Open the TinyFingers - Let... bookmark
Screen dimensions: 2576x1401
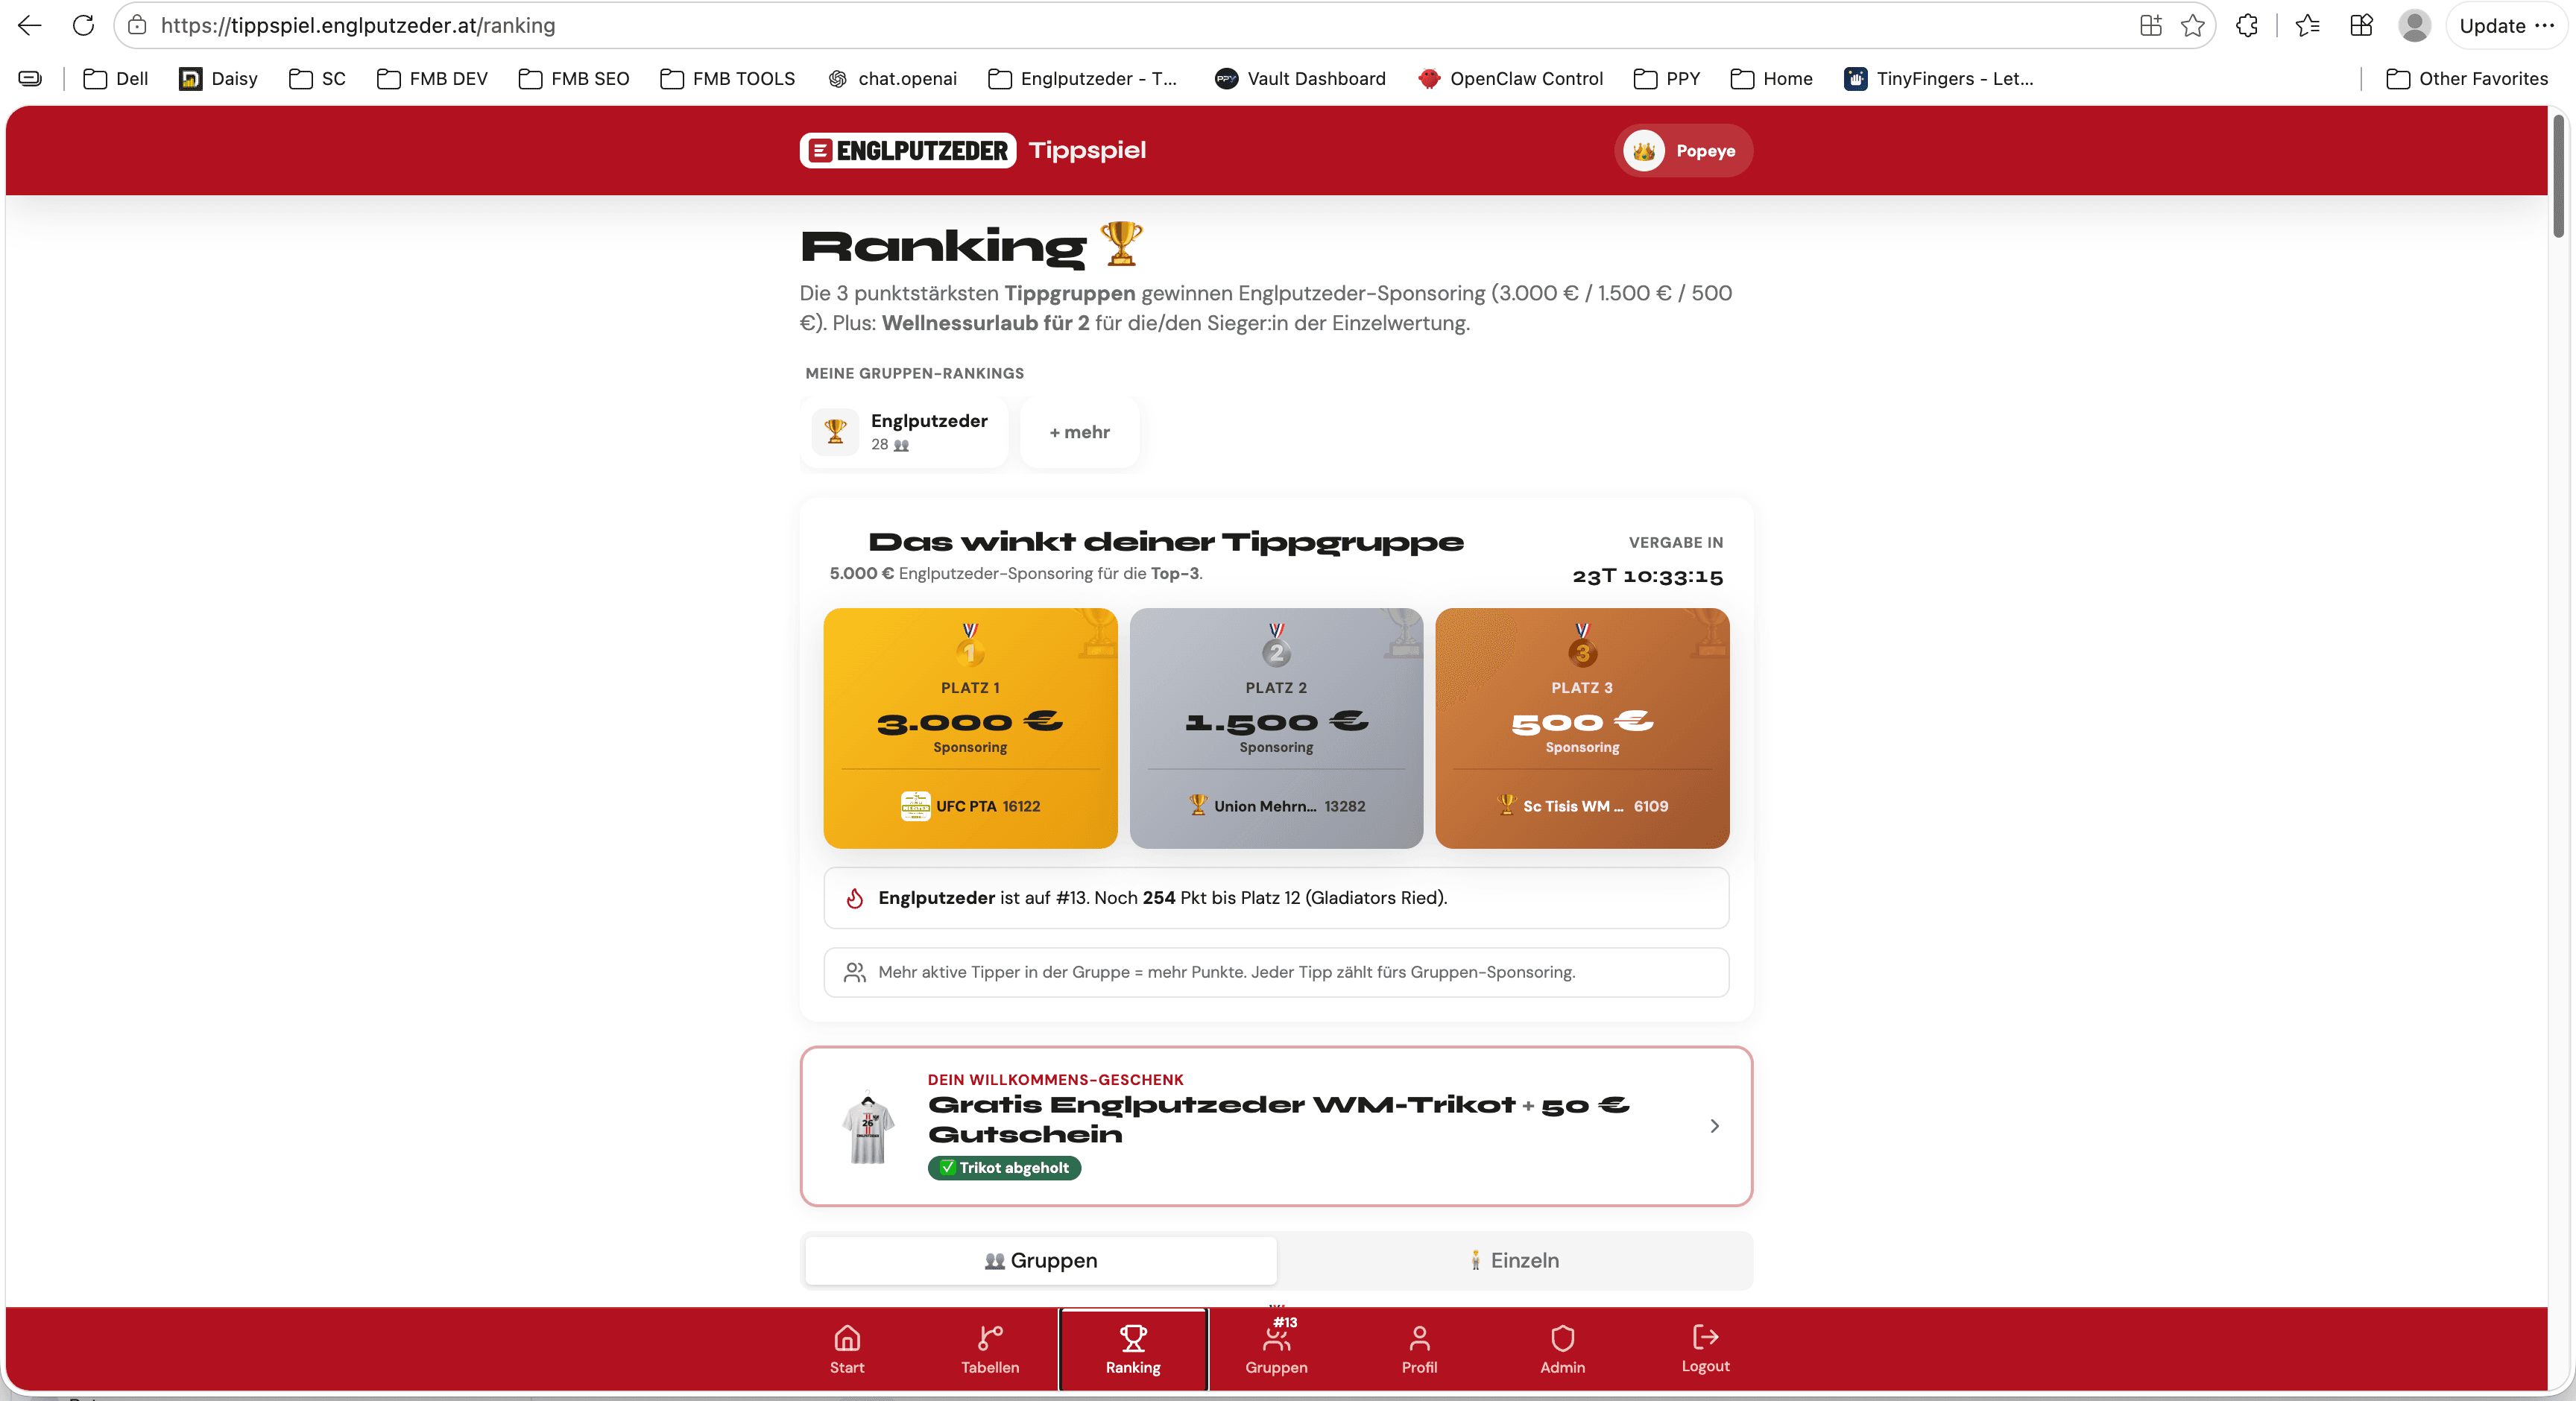point(1939,79)
